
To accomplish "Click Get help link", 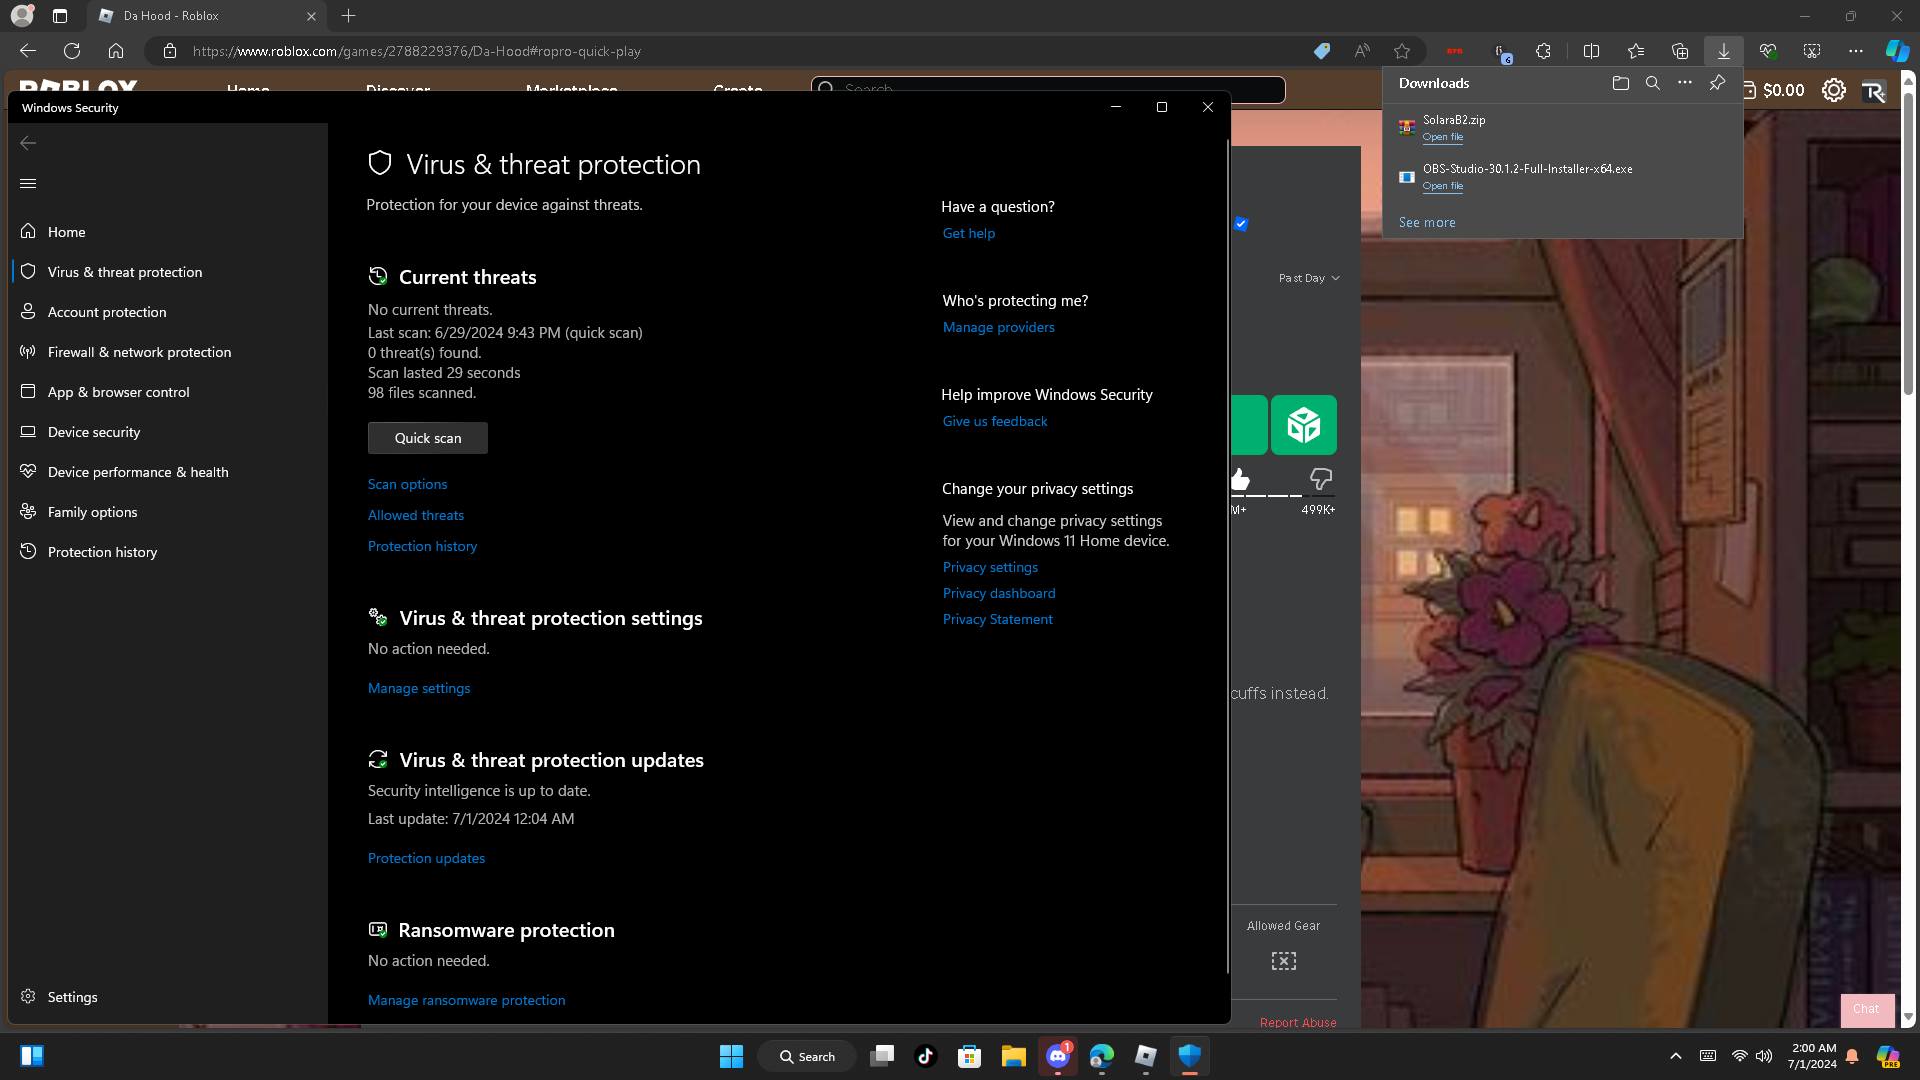I will point(969,233).
